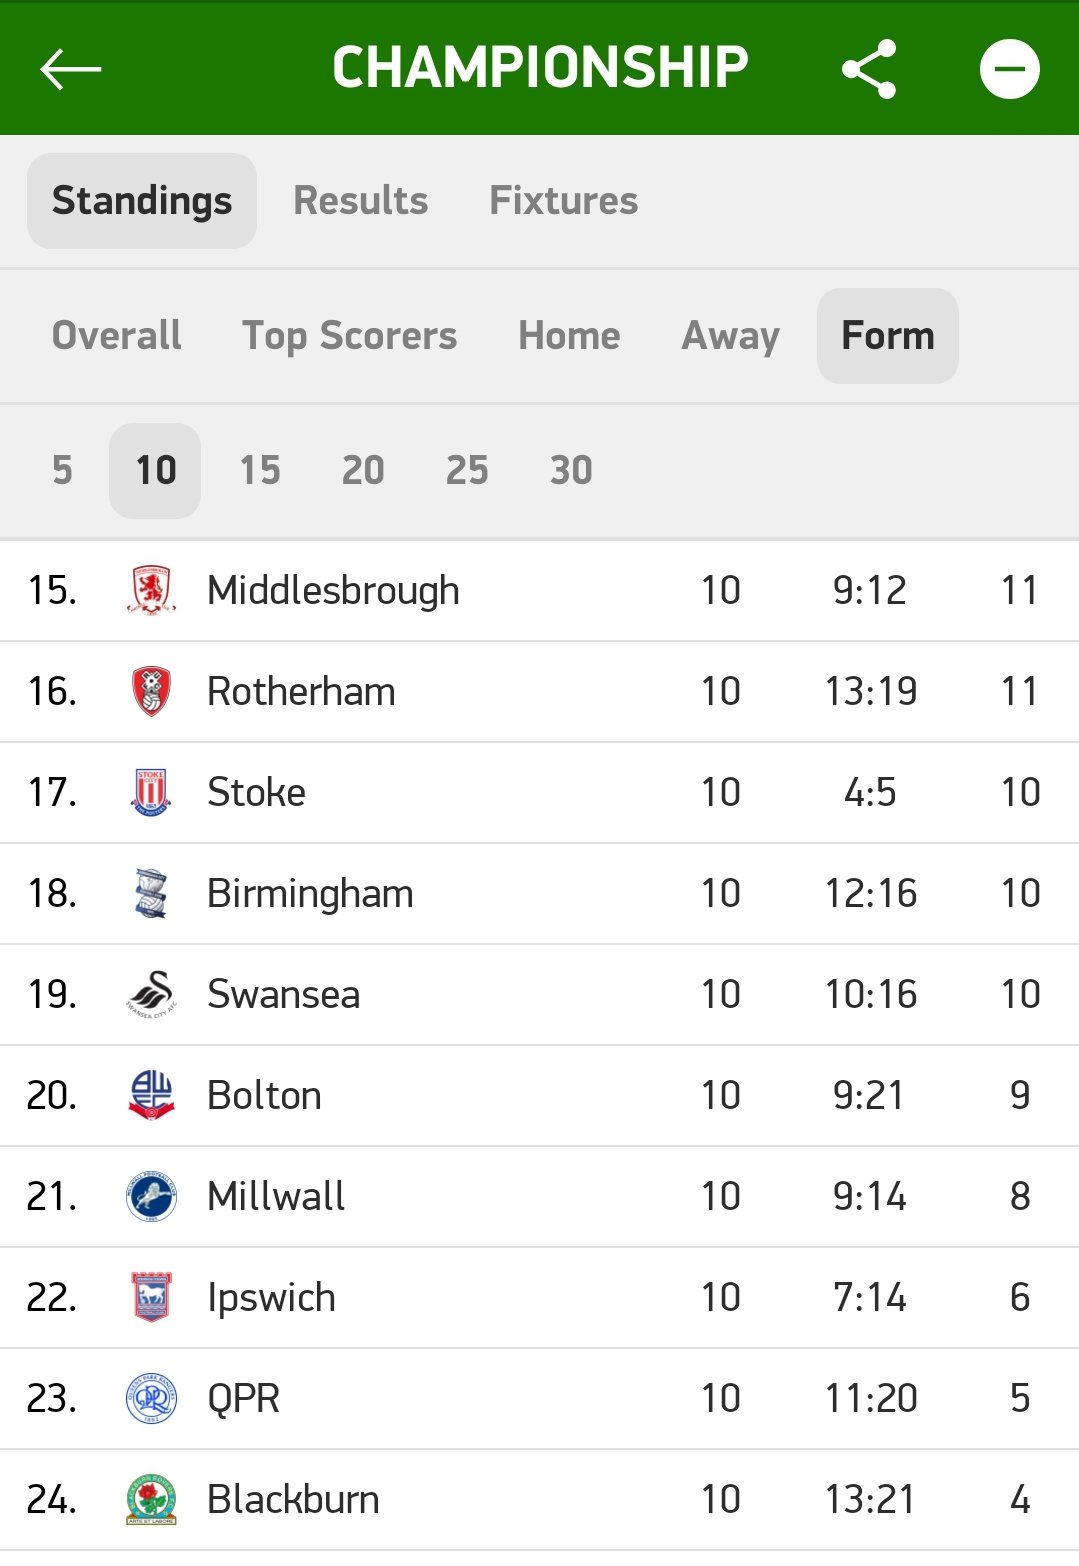This screenshot has height=1566, width=1079.
Task: Select the Away table filter
Action: coord(731,335)
